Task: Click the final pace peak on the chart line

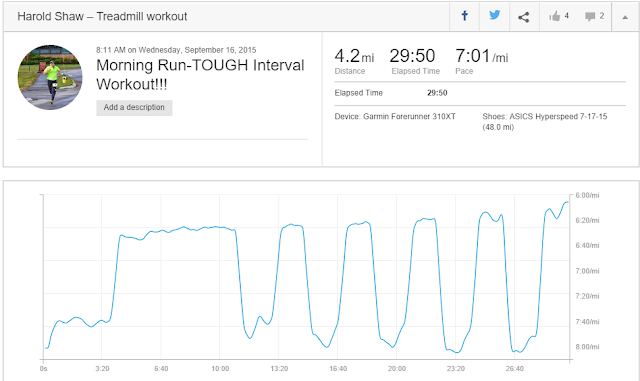Action: pyautogui.click(x=566, y=202)
